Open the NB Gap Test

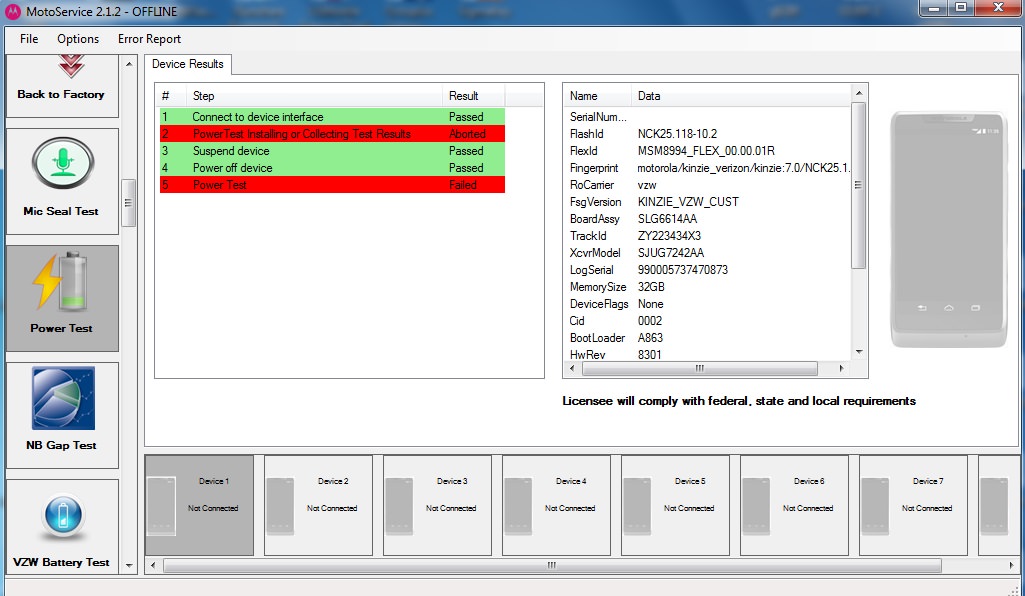tap(62, 415)
